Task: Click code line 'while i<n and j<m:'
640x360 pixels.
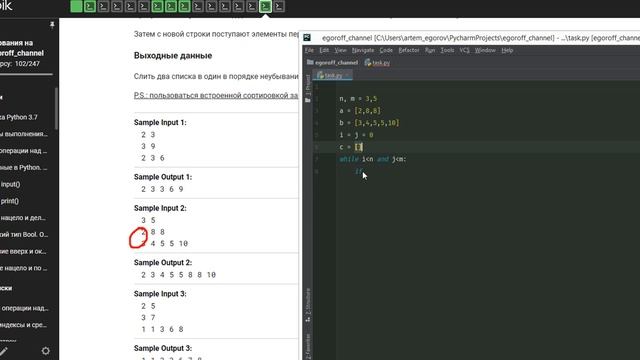Action: click(373, 159)
